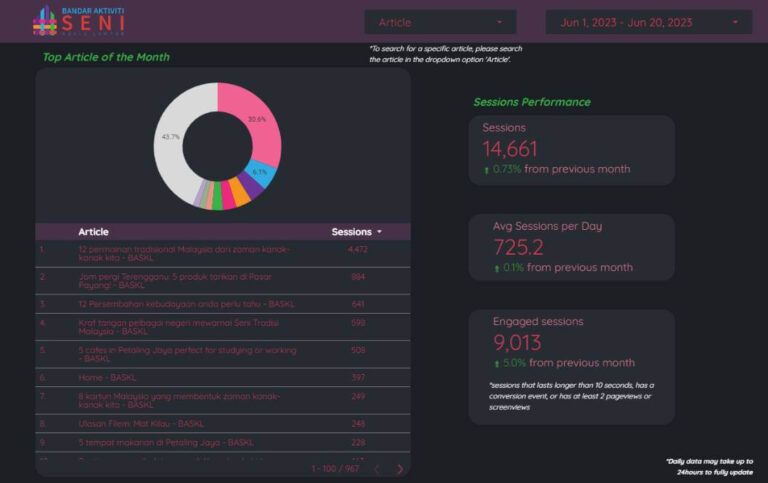This screenshot has width=768, height=483.
Task: Go to next page of article table
Action: tap(400, 468)
